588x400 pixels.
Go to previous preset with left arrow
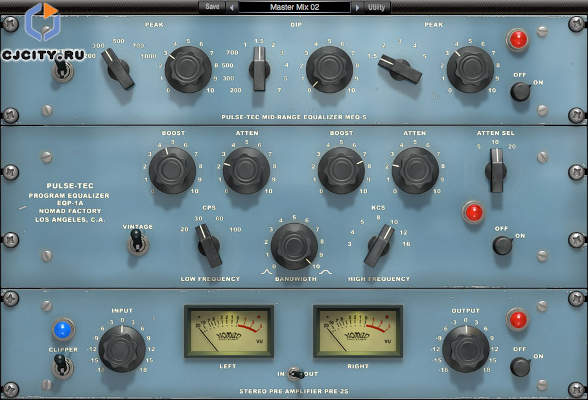pyautogui.click(x=232, y=7)
